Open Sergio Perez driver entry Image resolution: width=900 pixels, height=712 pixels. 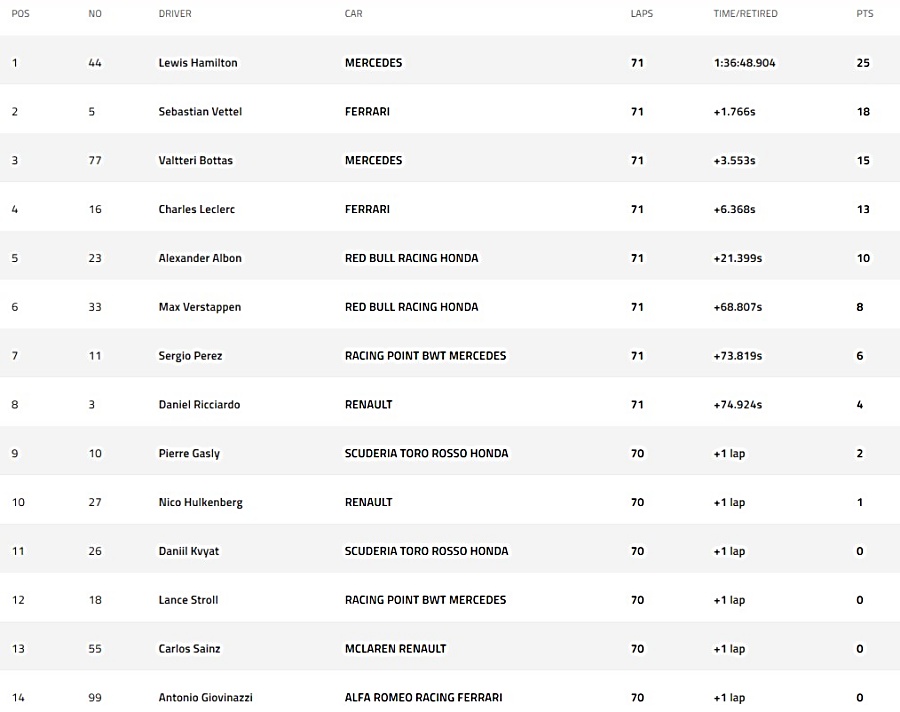[191, 356]
